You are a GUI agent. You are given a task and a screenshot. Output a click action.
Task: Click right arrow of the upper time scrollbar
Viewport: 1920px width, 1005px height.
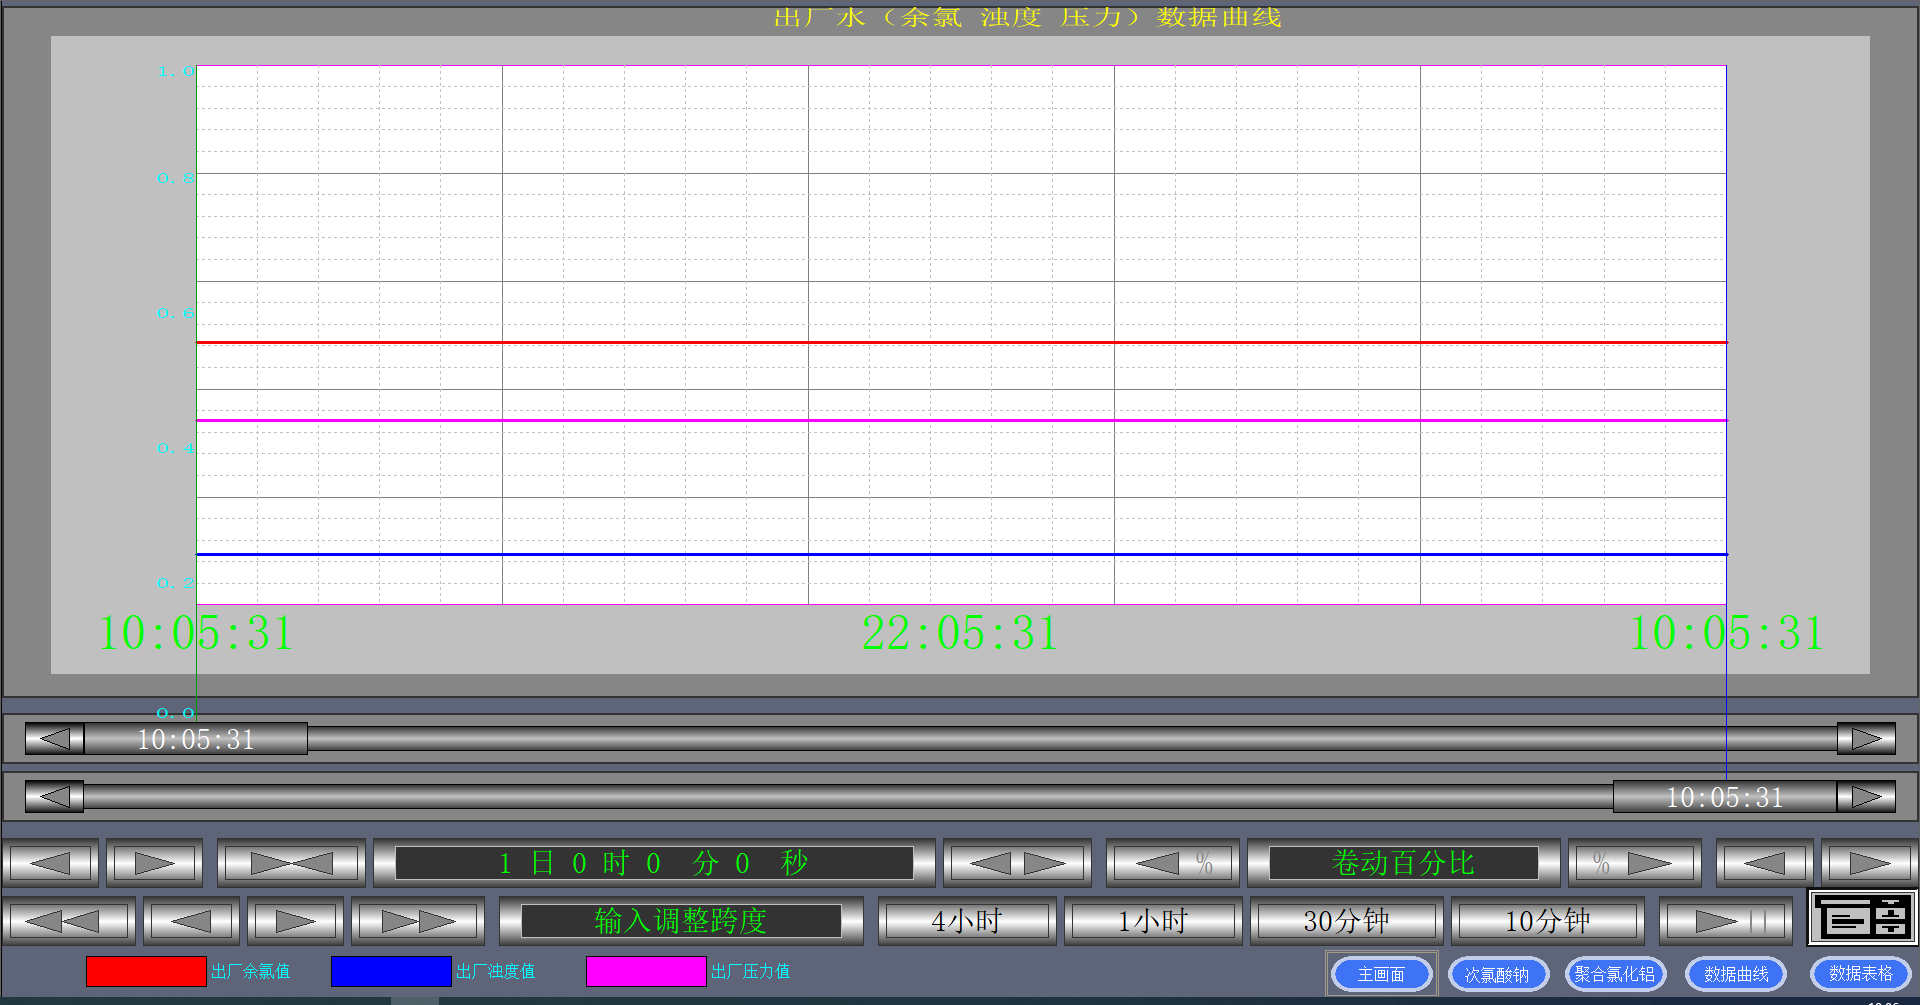point(1866,739)
